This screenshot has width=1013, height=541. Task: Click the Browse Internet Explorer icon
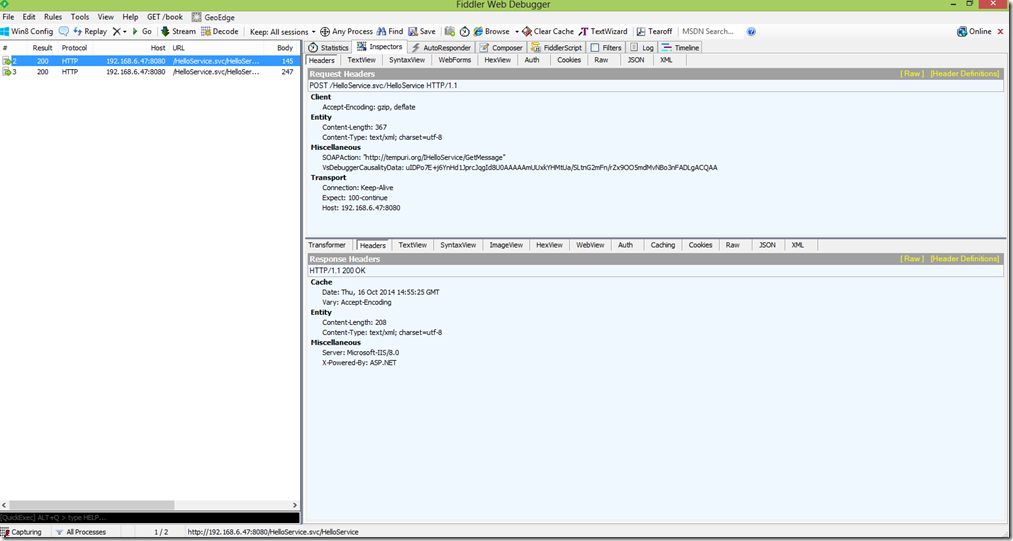[x=479, y=31]
